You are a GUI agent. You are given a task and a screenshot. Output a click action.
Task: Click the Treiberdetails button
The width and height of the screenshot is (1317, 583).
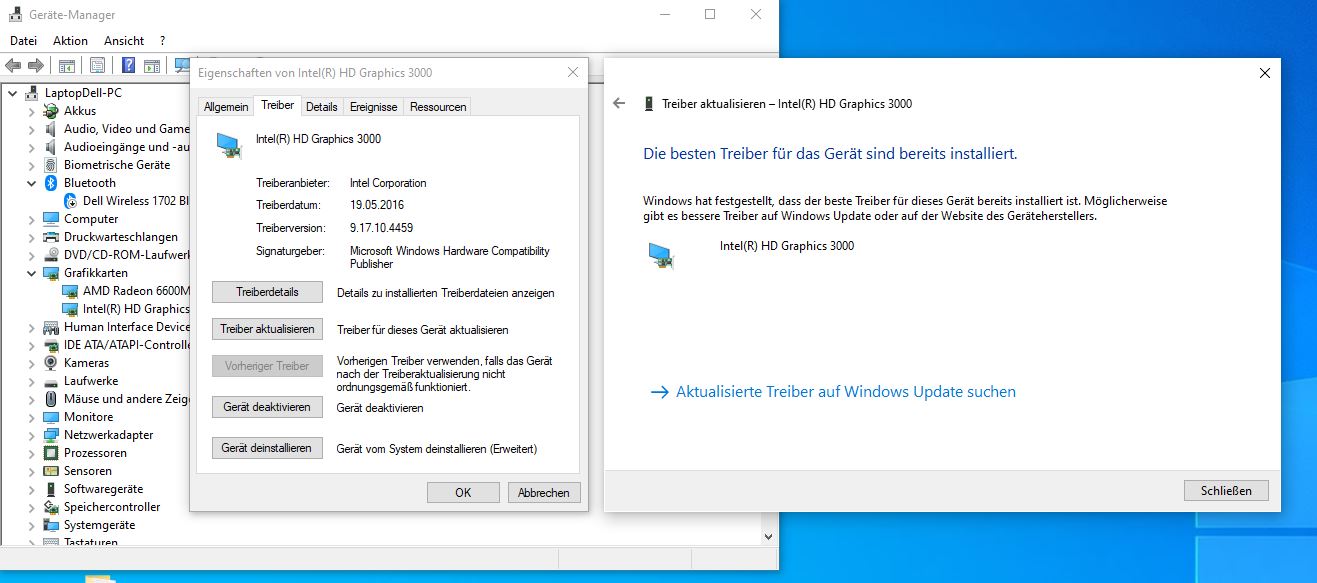(x=268, y=292)
